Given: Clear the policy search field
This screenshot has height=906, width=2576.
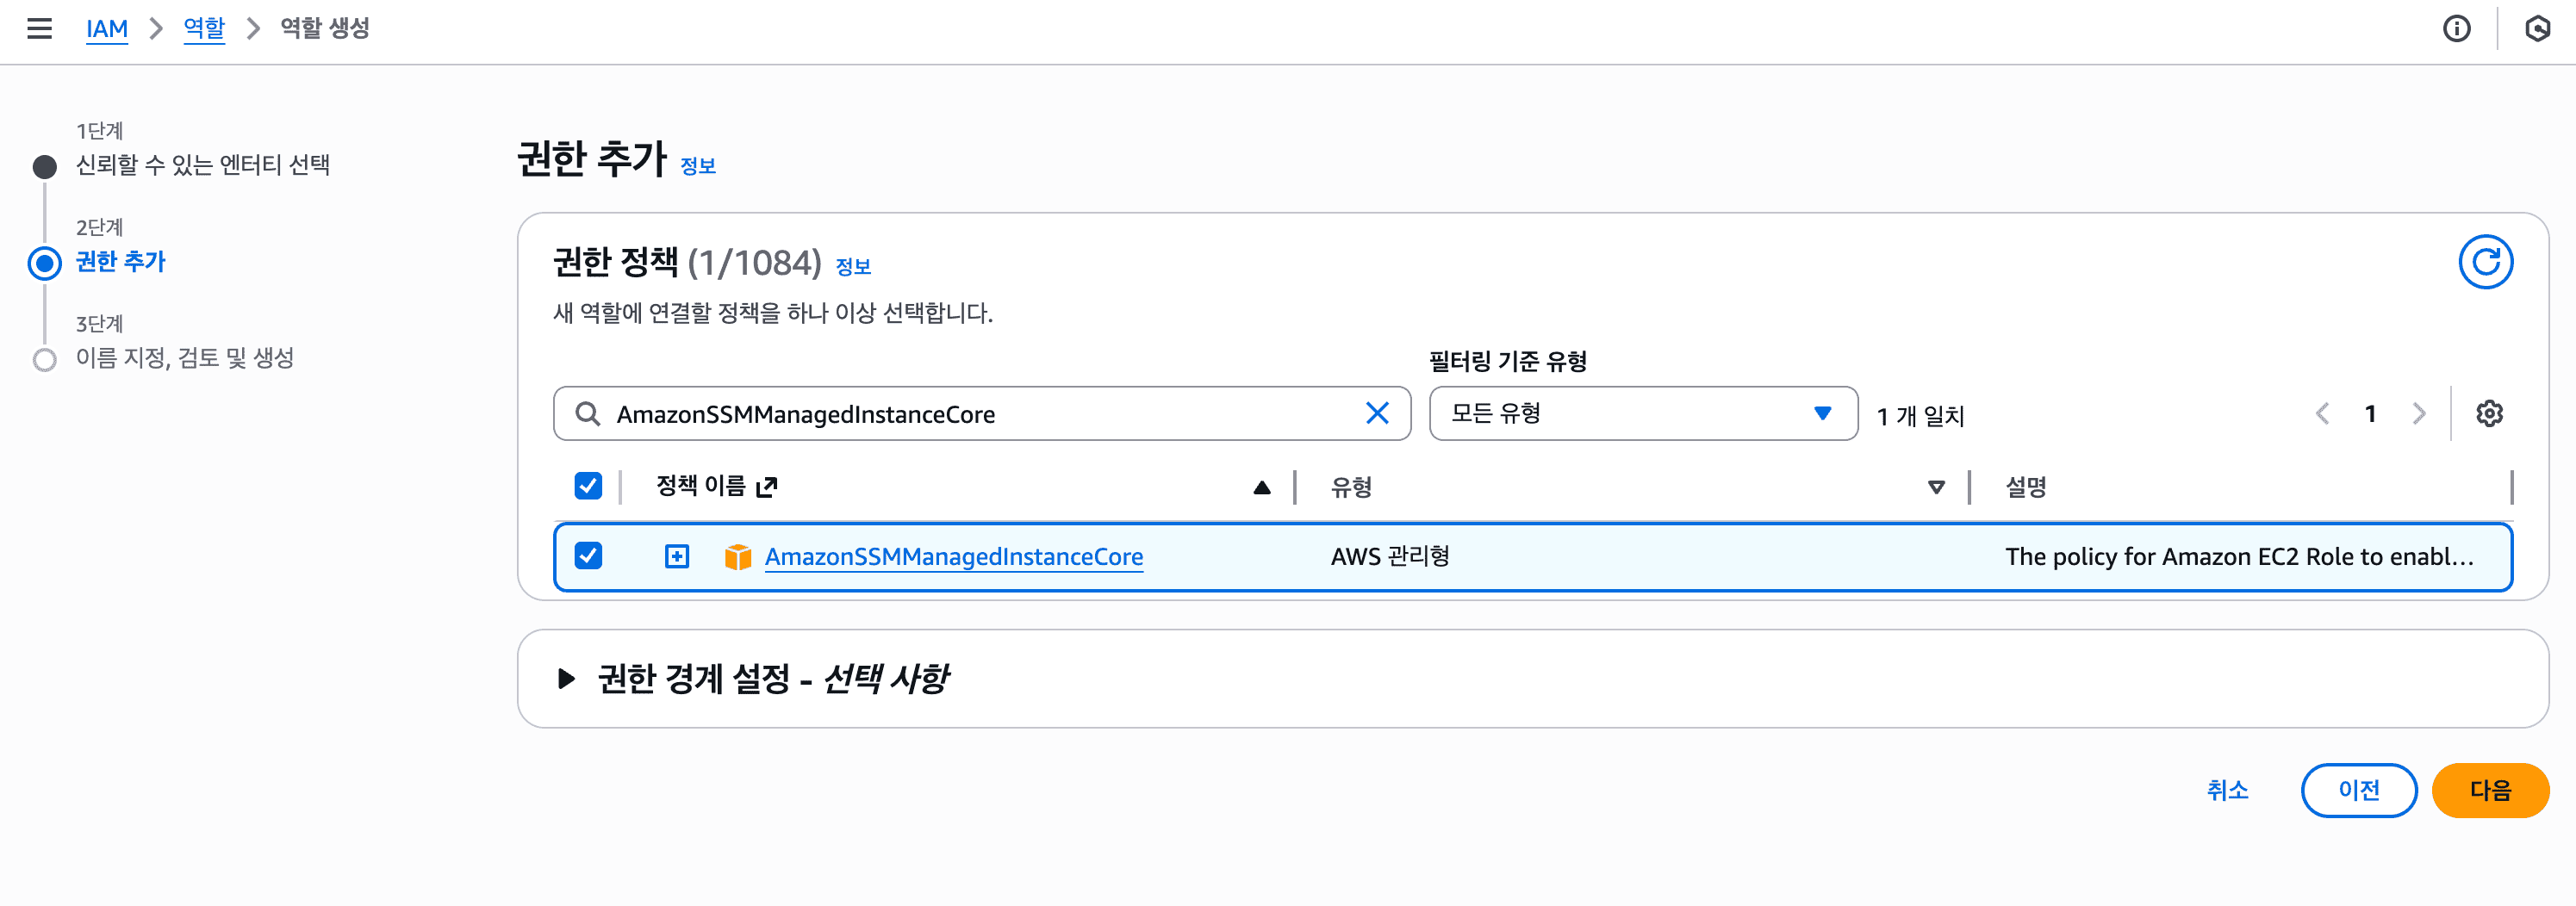Looking at the screenshot, I should pos(1376,413).
